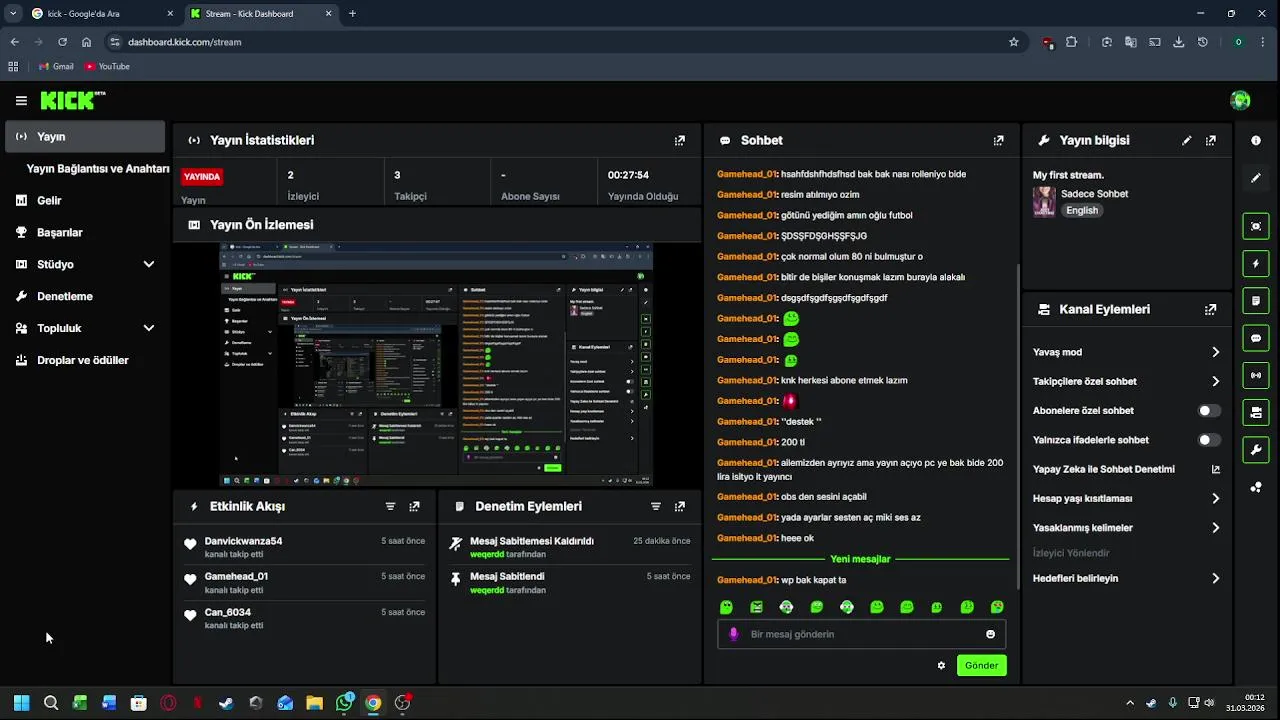Open Yavaş mod options
Viewport: 1280px width, 720px height.
[x=1127, y=352]
